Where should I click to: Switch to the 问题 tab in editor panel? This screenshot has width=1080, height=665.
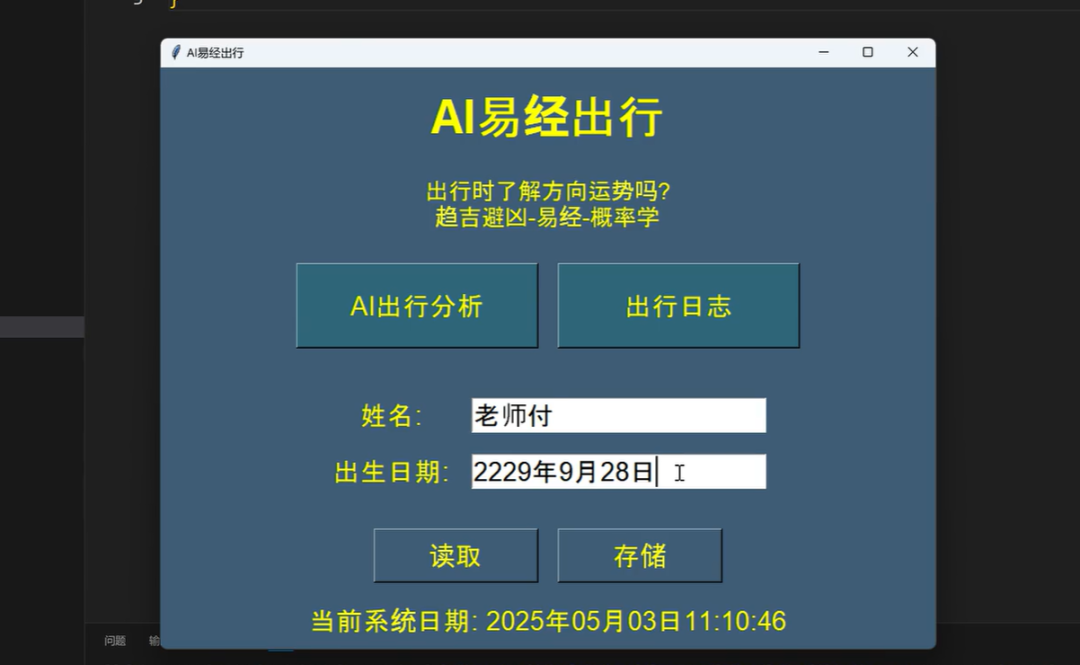coord(115,641)
